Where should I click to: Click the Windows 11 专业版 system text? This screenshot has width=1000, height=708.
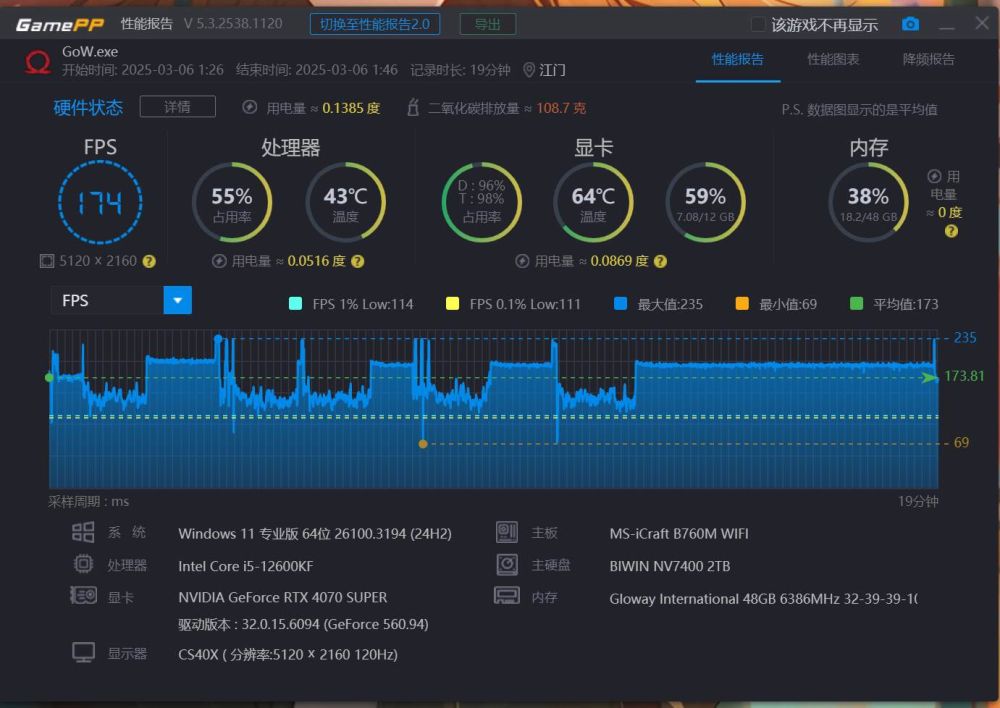[x=314, y=534]
